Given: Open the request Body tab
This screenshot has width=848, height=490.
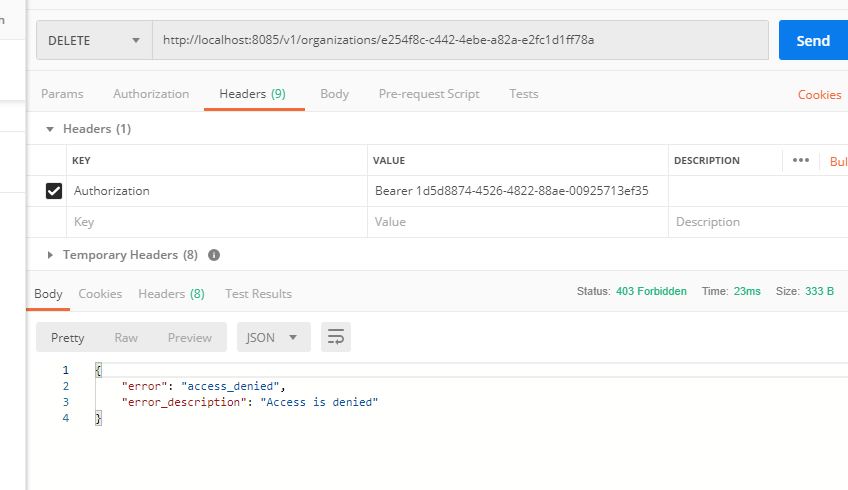Looking at the screenshot, I should pos(334,94).
